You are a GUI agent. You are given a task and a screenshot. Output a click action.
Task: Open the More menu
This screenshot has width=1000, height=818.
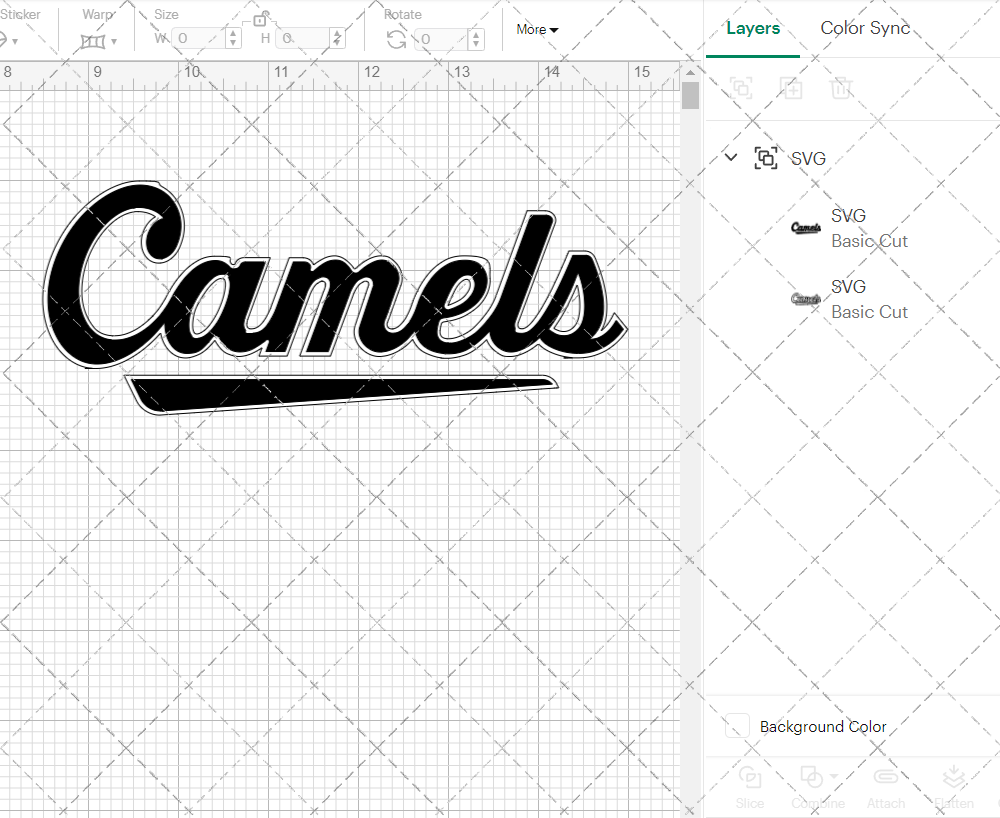pyautogui.click(x=537, y=30)
